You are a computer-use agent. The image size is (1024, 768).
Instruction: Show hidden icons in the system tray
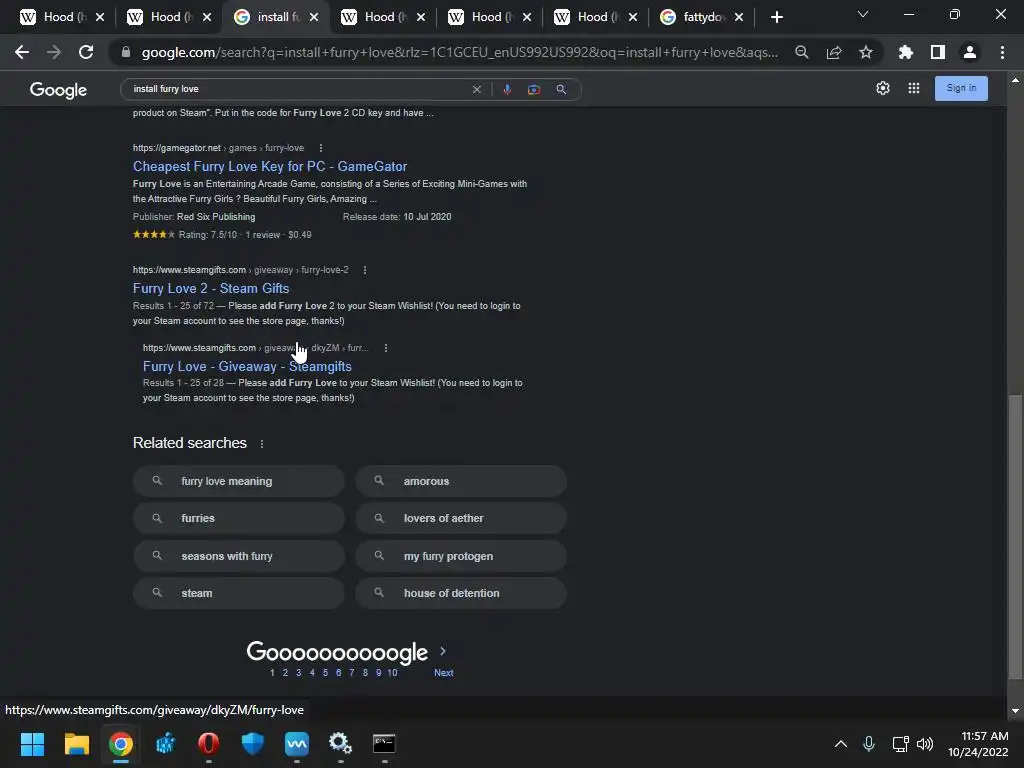[840, 744]
